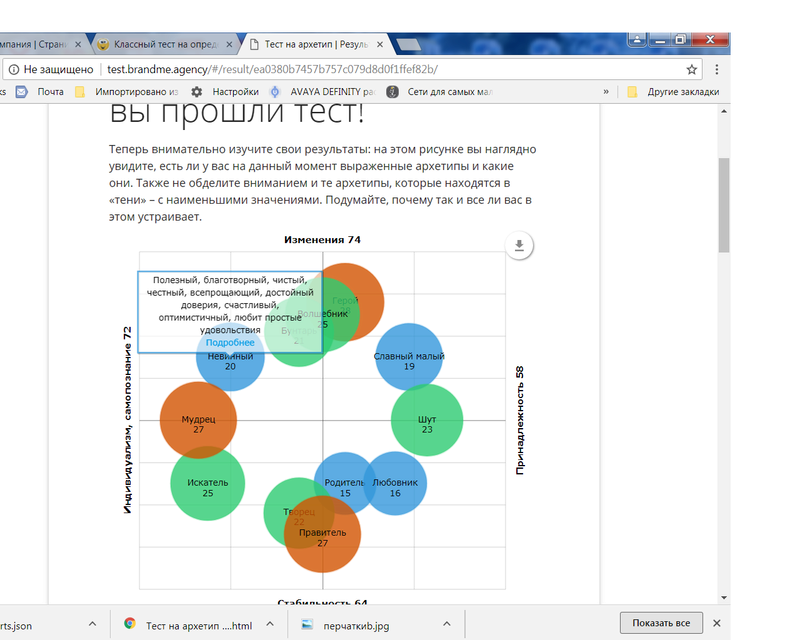Open Другие закладки folder
800x640 pixels.
(673, 92)
